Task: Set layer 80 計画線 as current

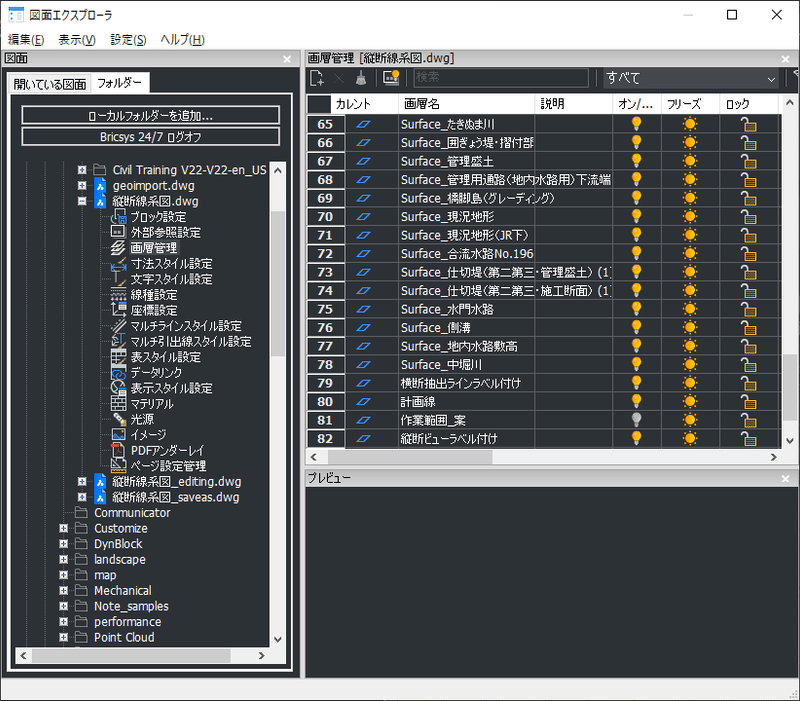Action: (x=363, y=402)
